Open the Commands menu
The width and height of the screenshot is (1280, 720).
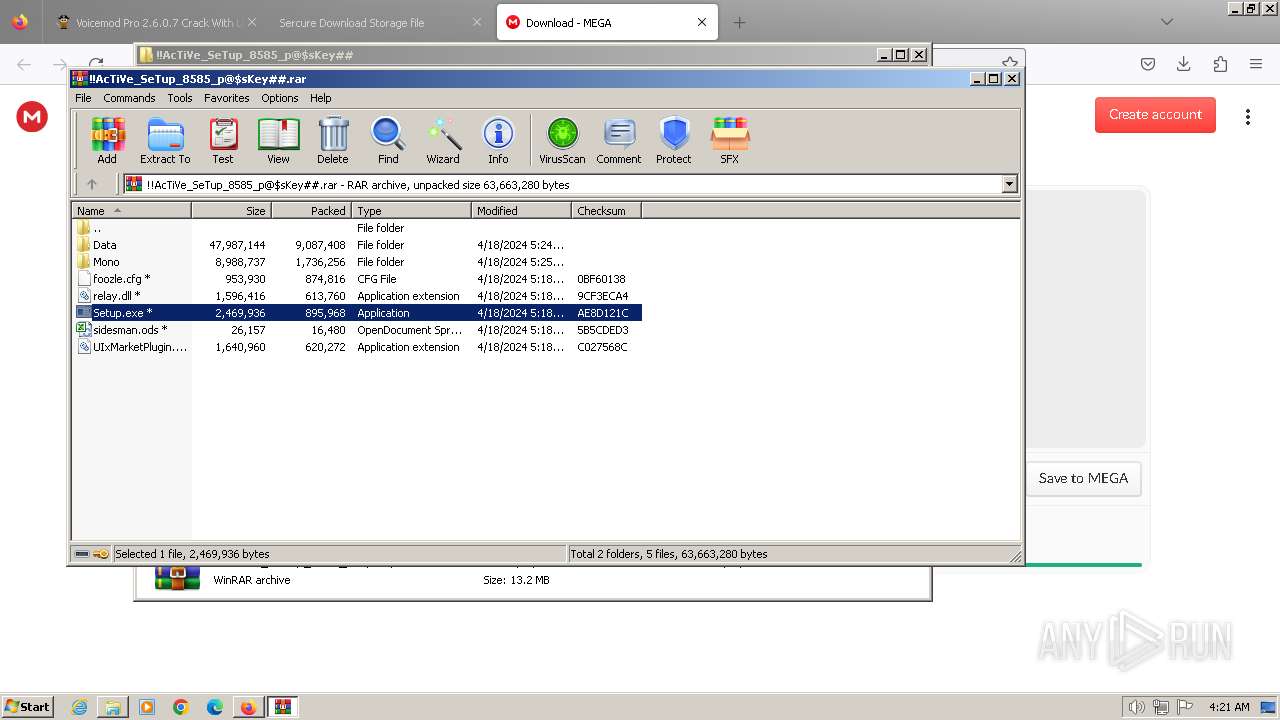pos(129,98)
